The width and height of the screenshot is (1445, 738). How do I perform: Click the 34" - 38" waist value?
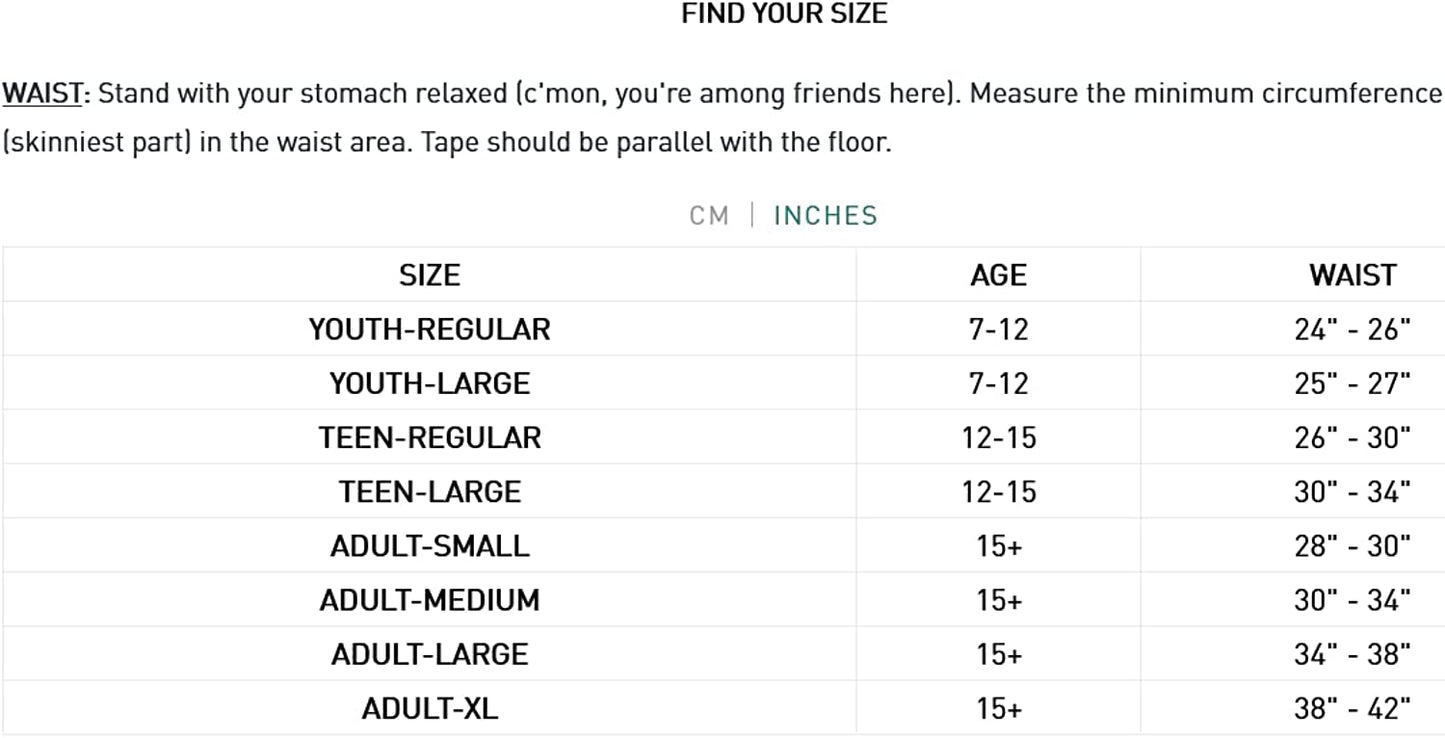1352,654
